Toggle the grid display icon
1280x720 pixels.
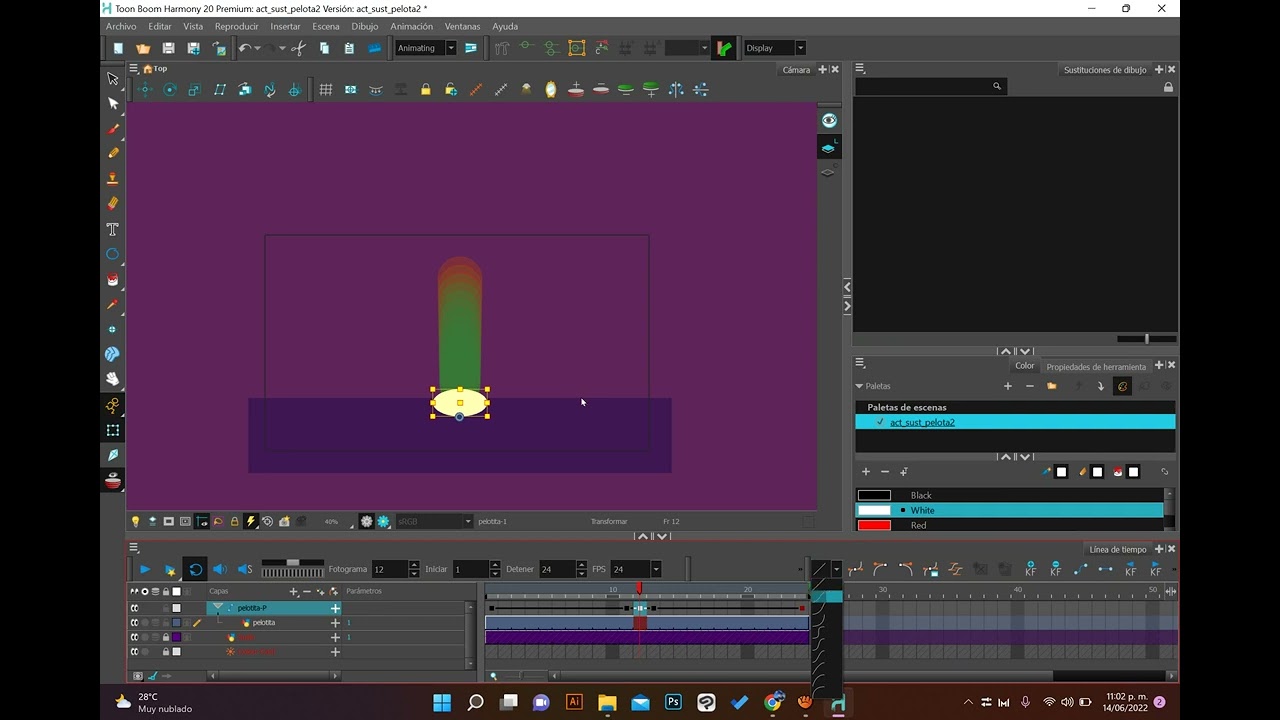(326, 90)
